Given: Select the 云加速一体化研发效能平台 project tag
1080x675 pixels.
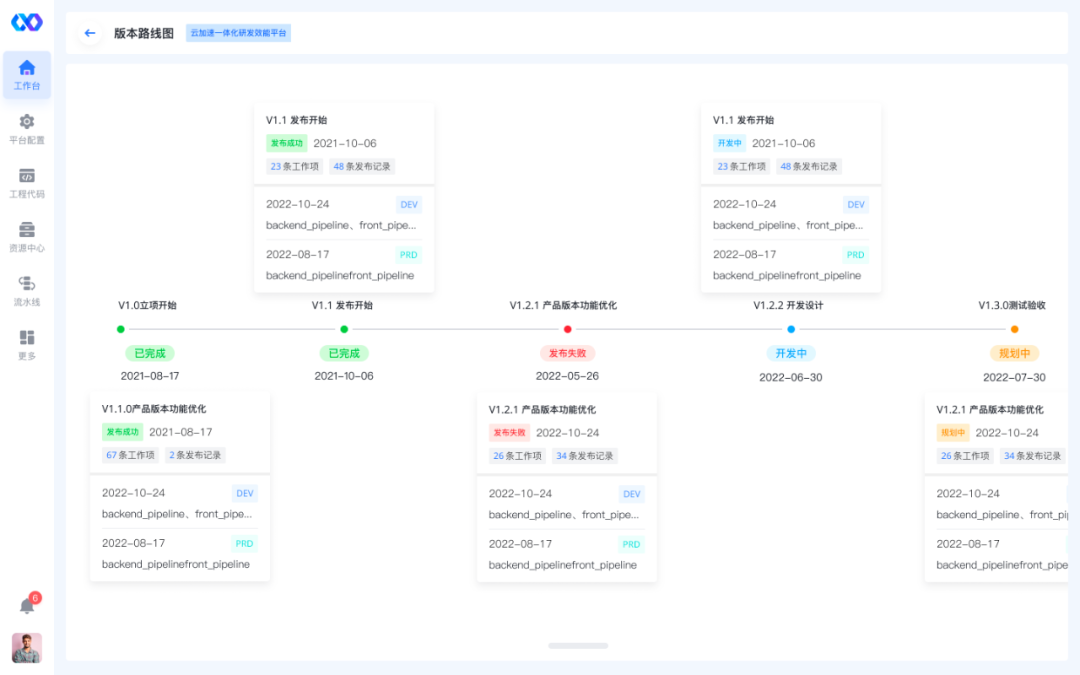Looking at the screenshot, I should [x=238, y=32].
